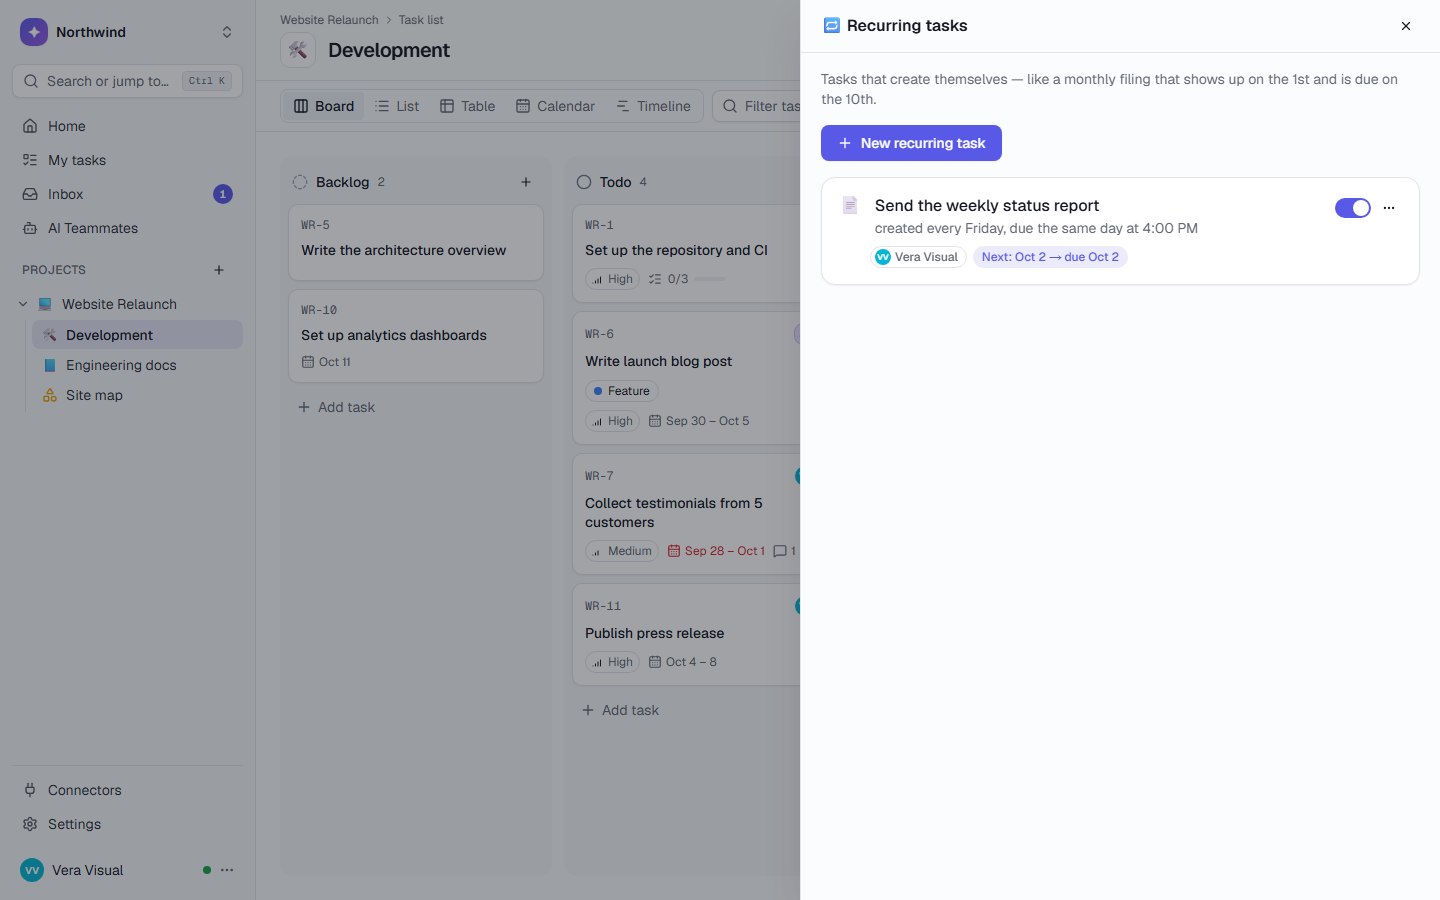Click the Next: Oct 2 due badge
This screenshot has width=1440, height=900.
pyautogui.click(x=1050, y=257)
